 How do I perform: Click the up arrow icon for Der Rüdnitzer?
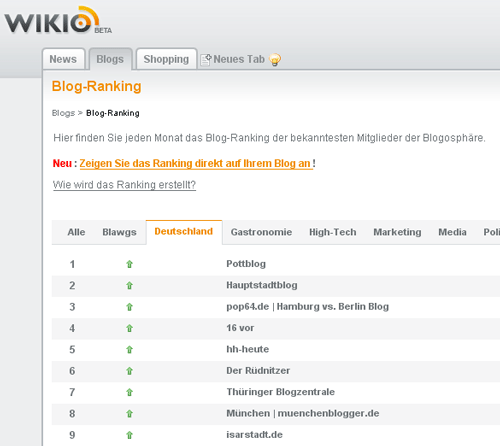point(129,371)
